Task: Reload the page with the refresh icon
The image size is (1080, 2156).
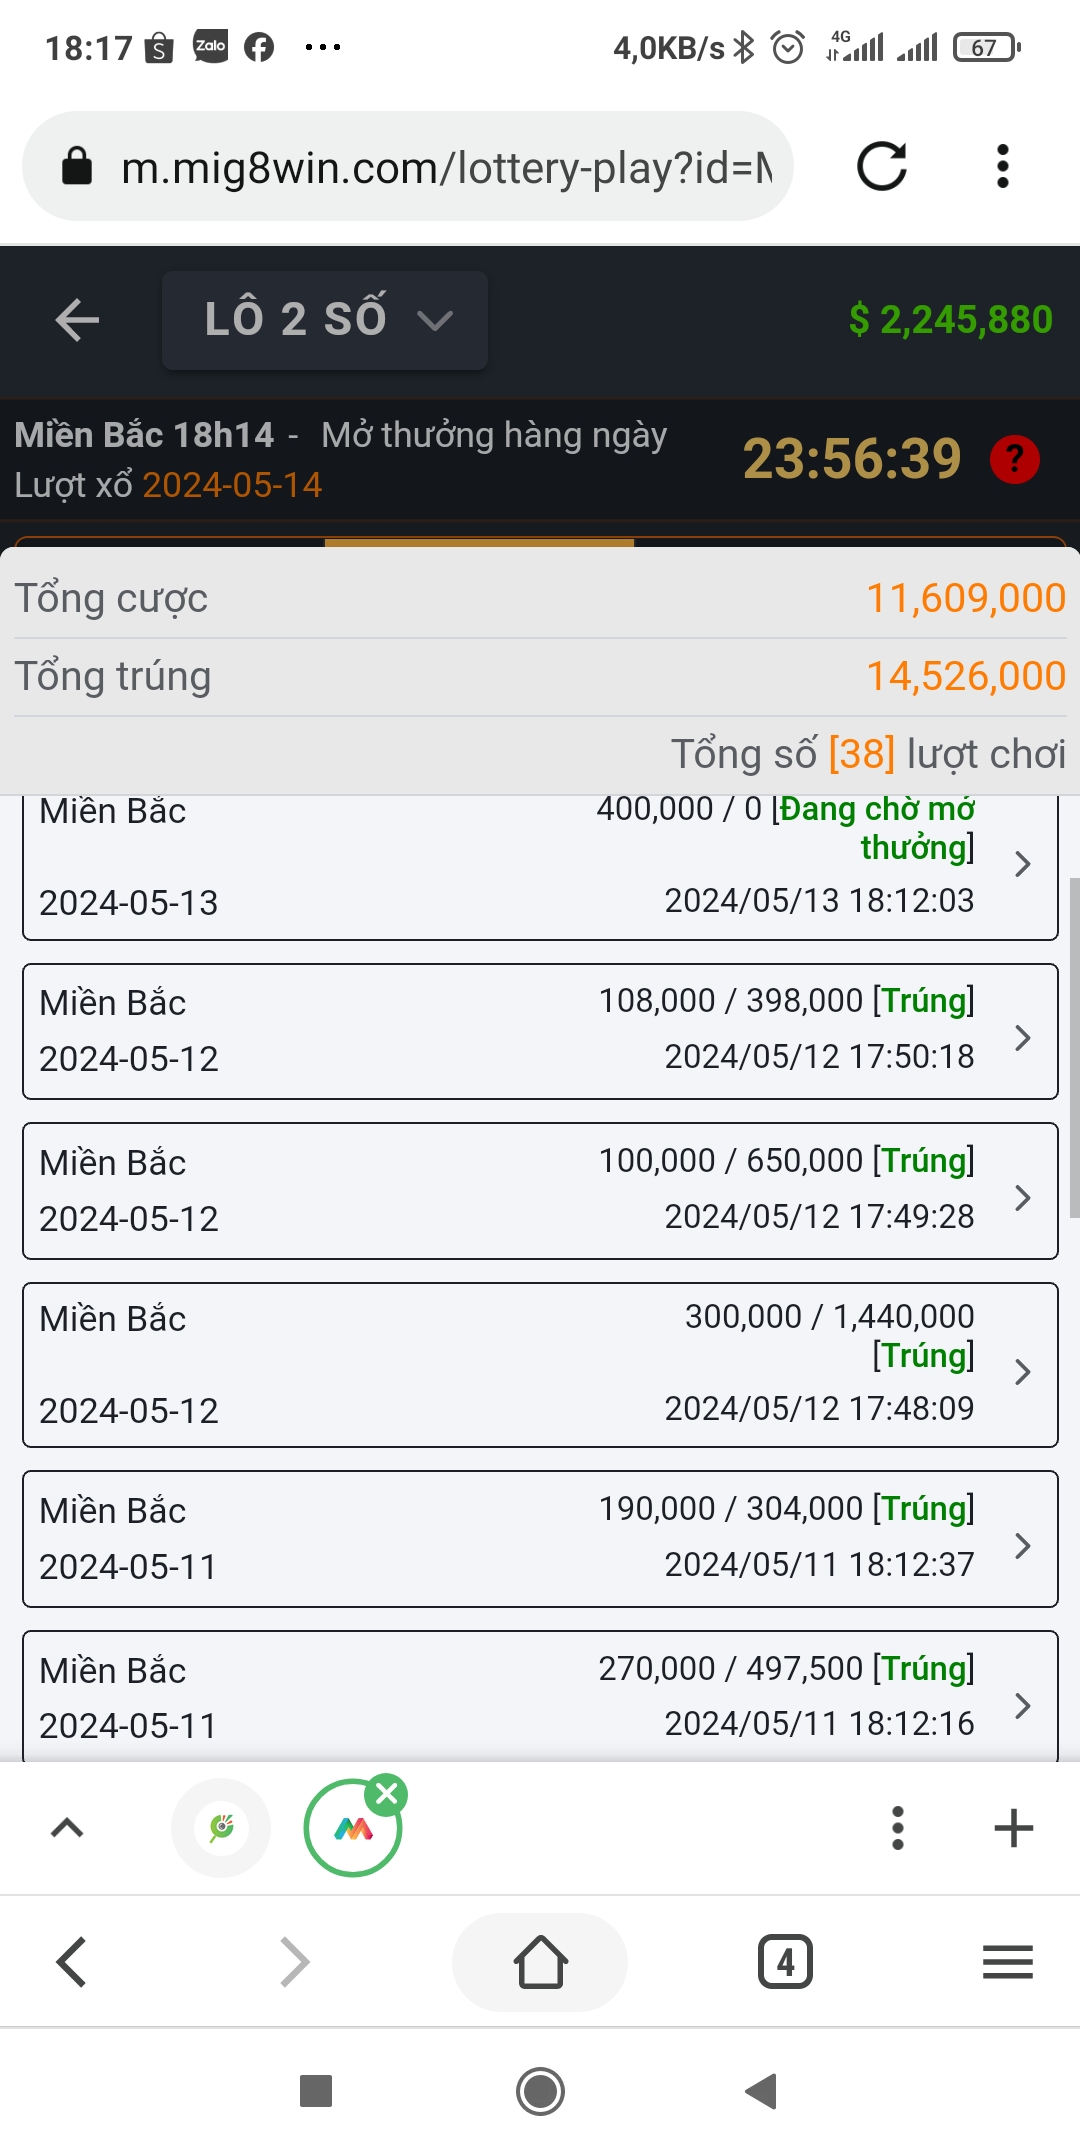Action: [x=882, y=166]
